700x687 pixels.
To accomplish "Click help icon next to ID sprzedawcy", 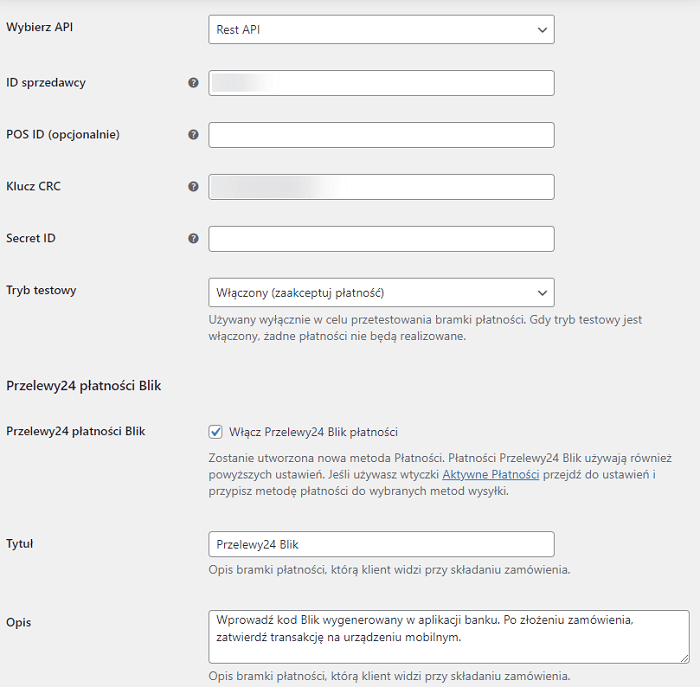I will click(x=193, y=83).
